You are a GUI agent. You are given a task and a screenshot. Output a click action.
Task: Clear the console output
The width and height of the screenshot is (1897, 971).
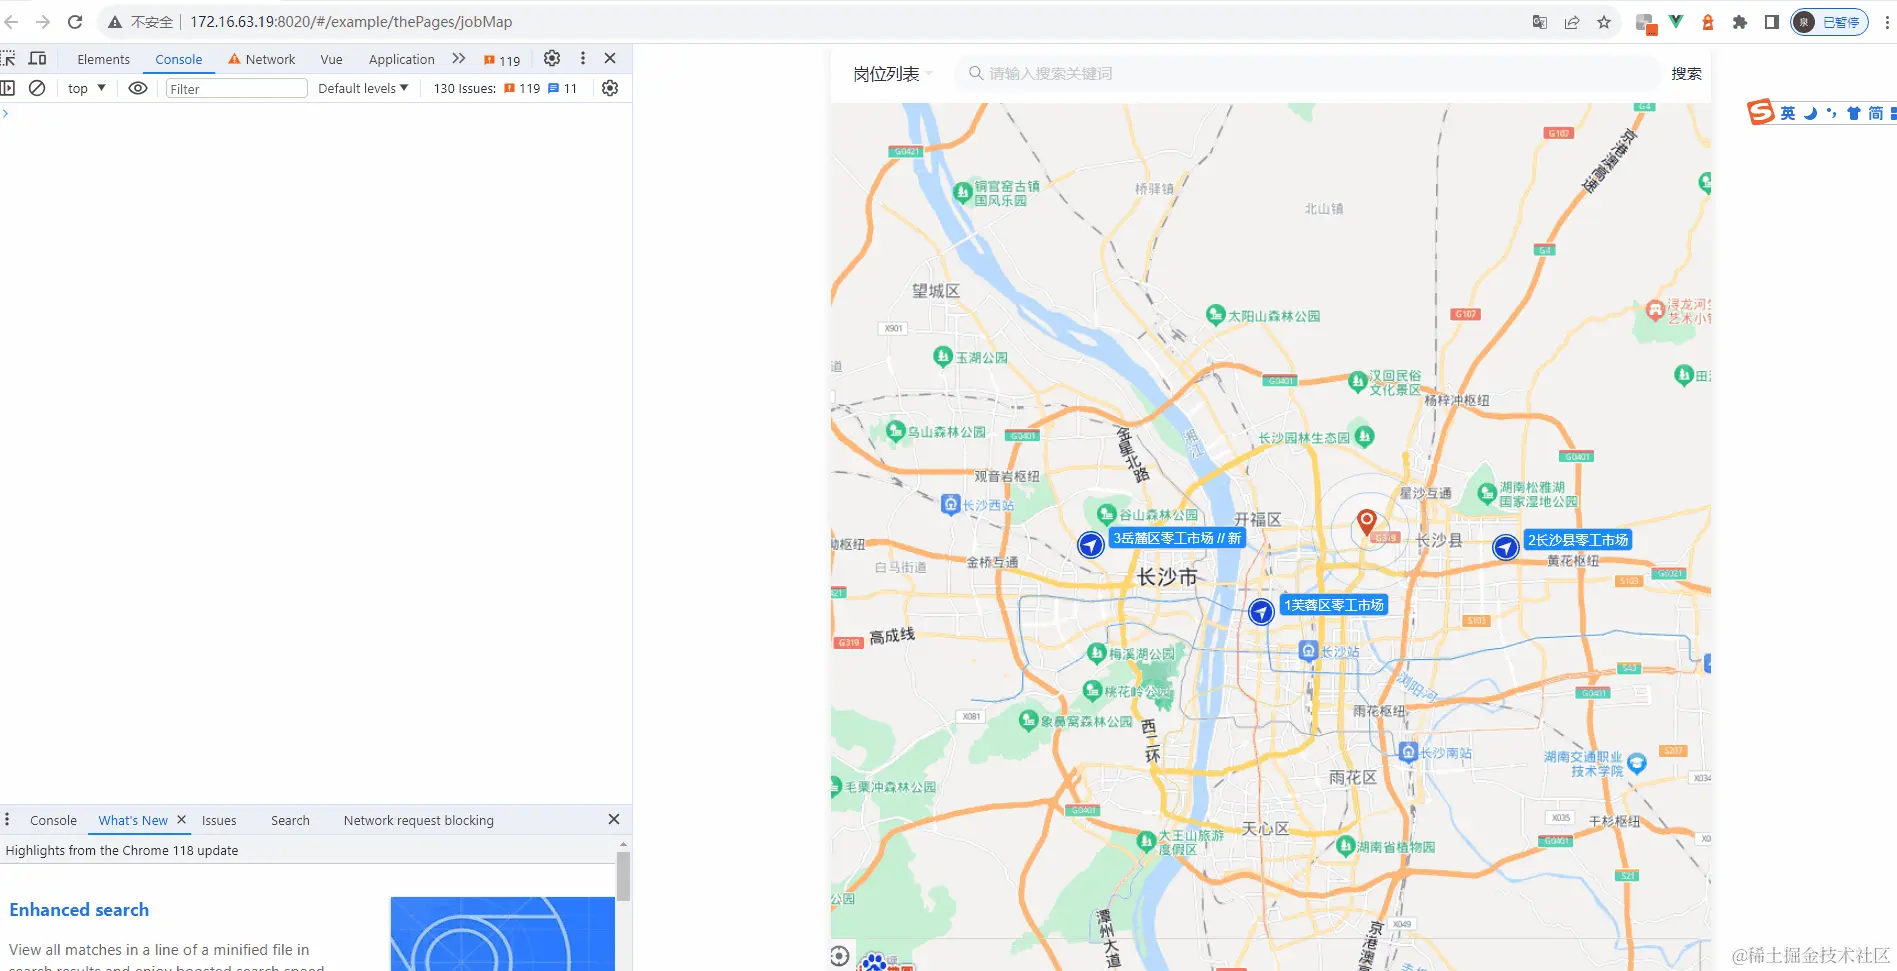click(x=37, y=88)
